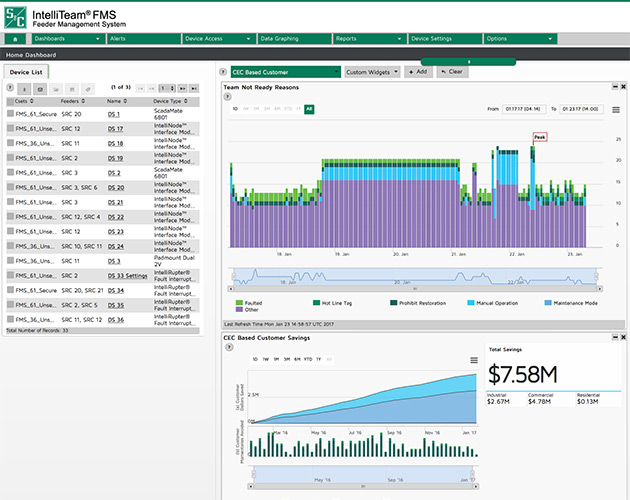Expand the Custom Widgets dropdown
The image size is (630, 500).
(x=372, y=72)
